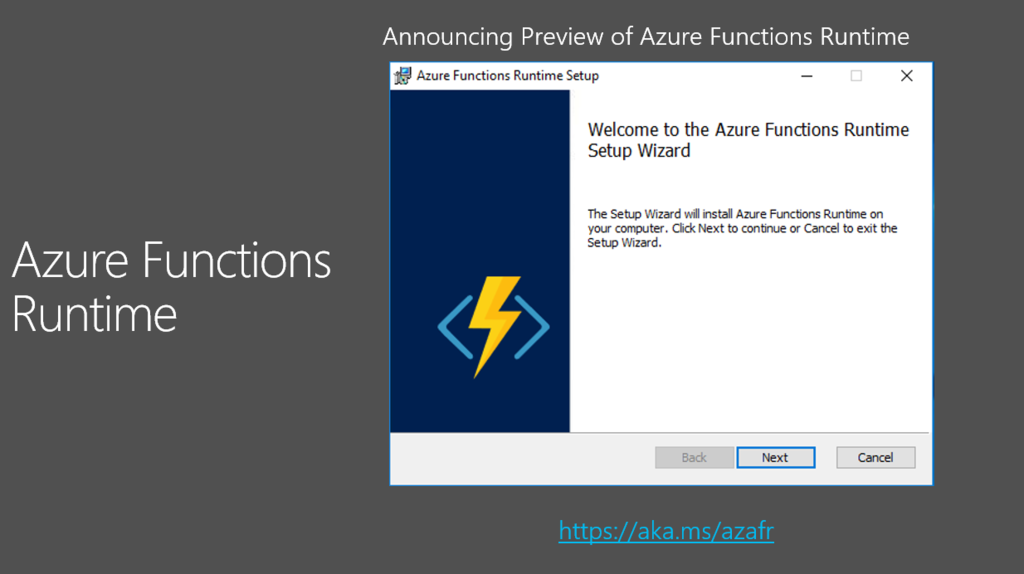Click the 'Azure Functions Runtime Setup' title bar text
The height and width of the screenshot is (574, 1024).
tap(507, 76)
